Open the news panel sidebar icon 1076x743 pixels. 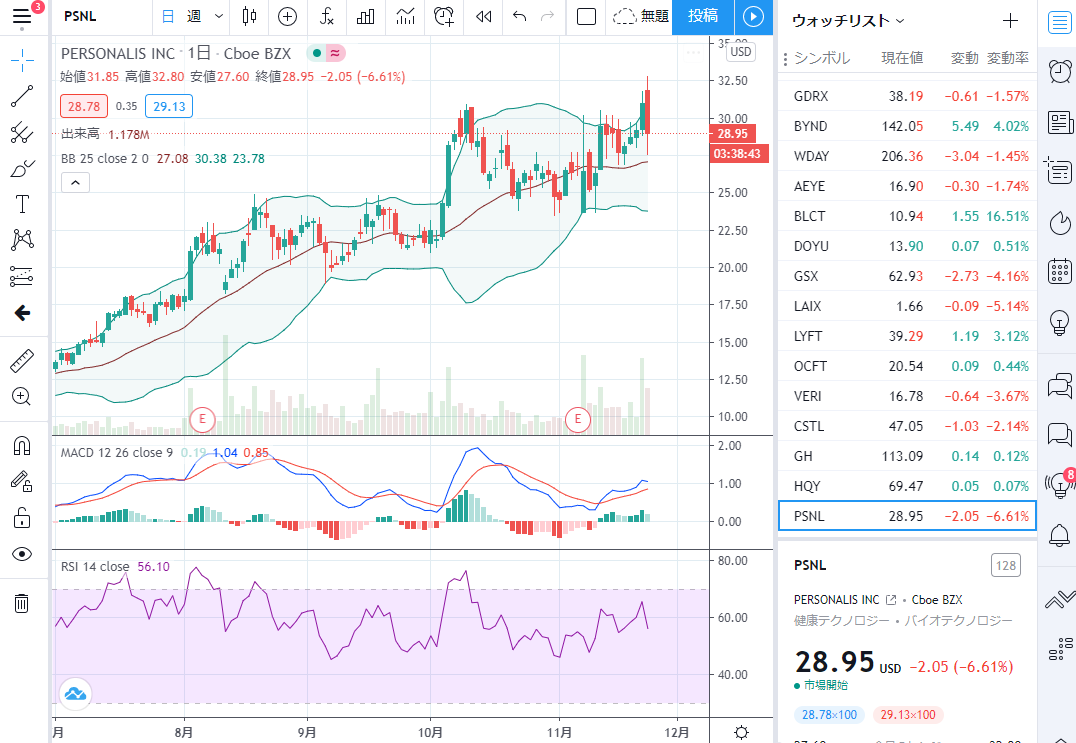click(x=1060, y=123)
